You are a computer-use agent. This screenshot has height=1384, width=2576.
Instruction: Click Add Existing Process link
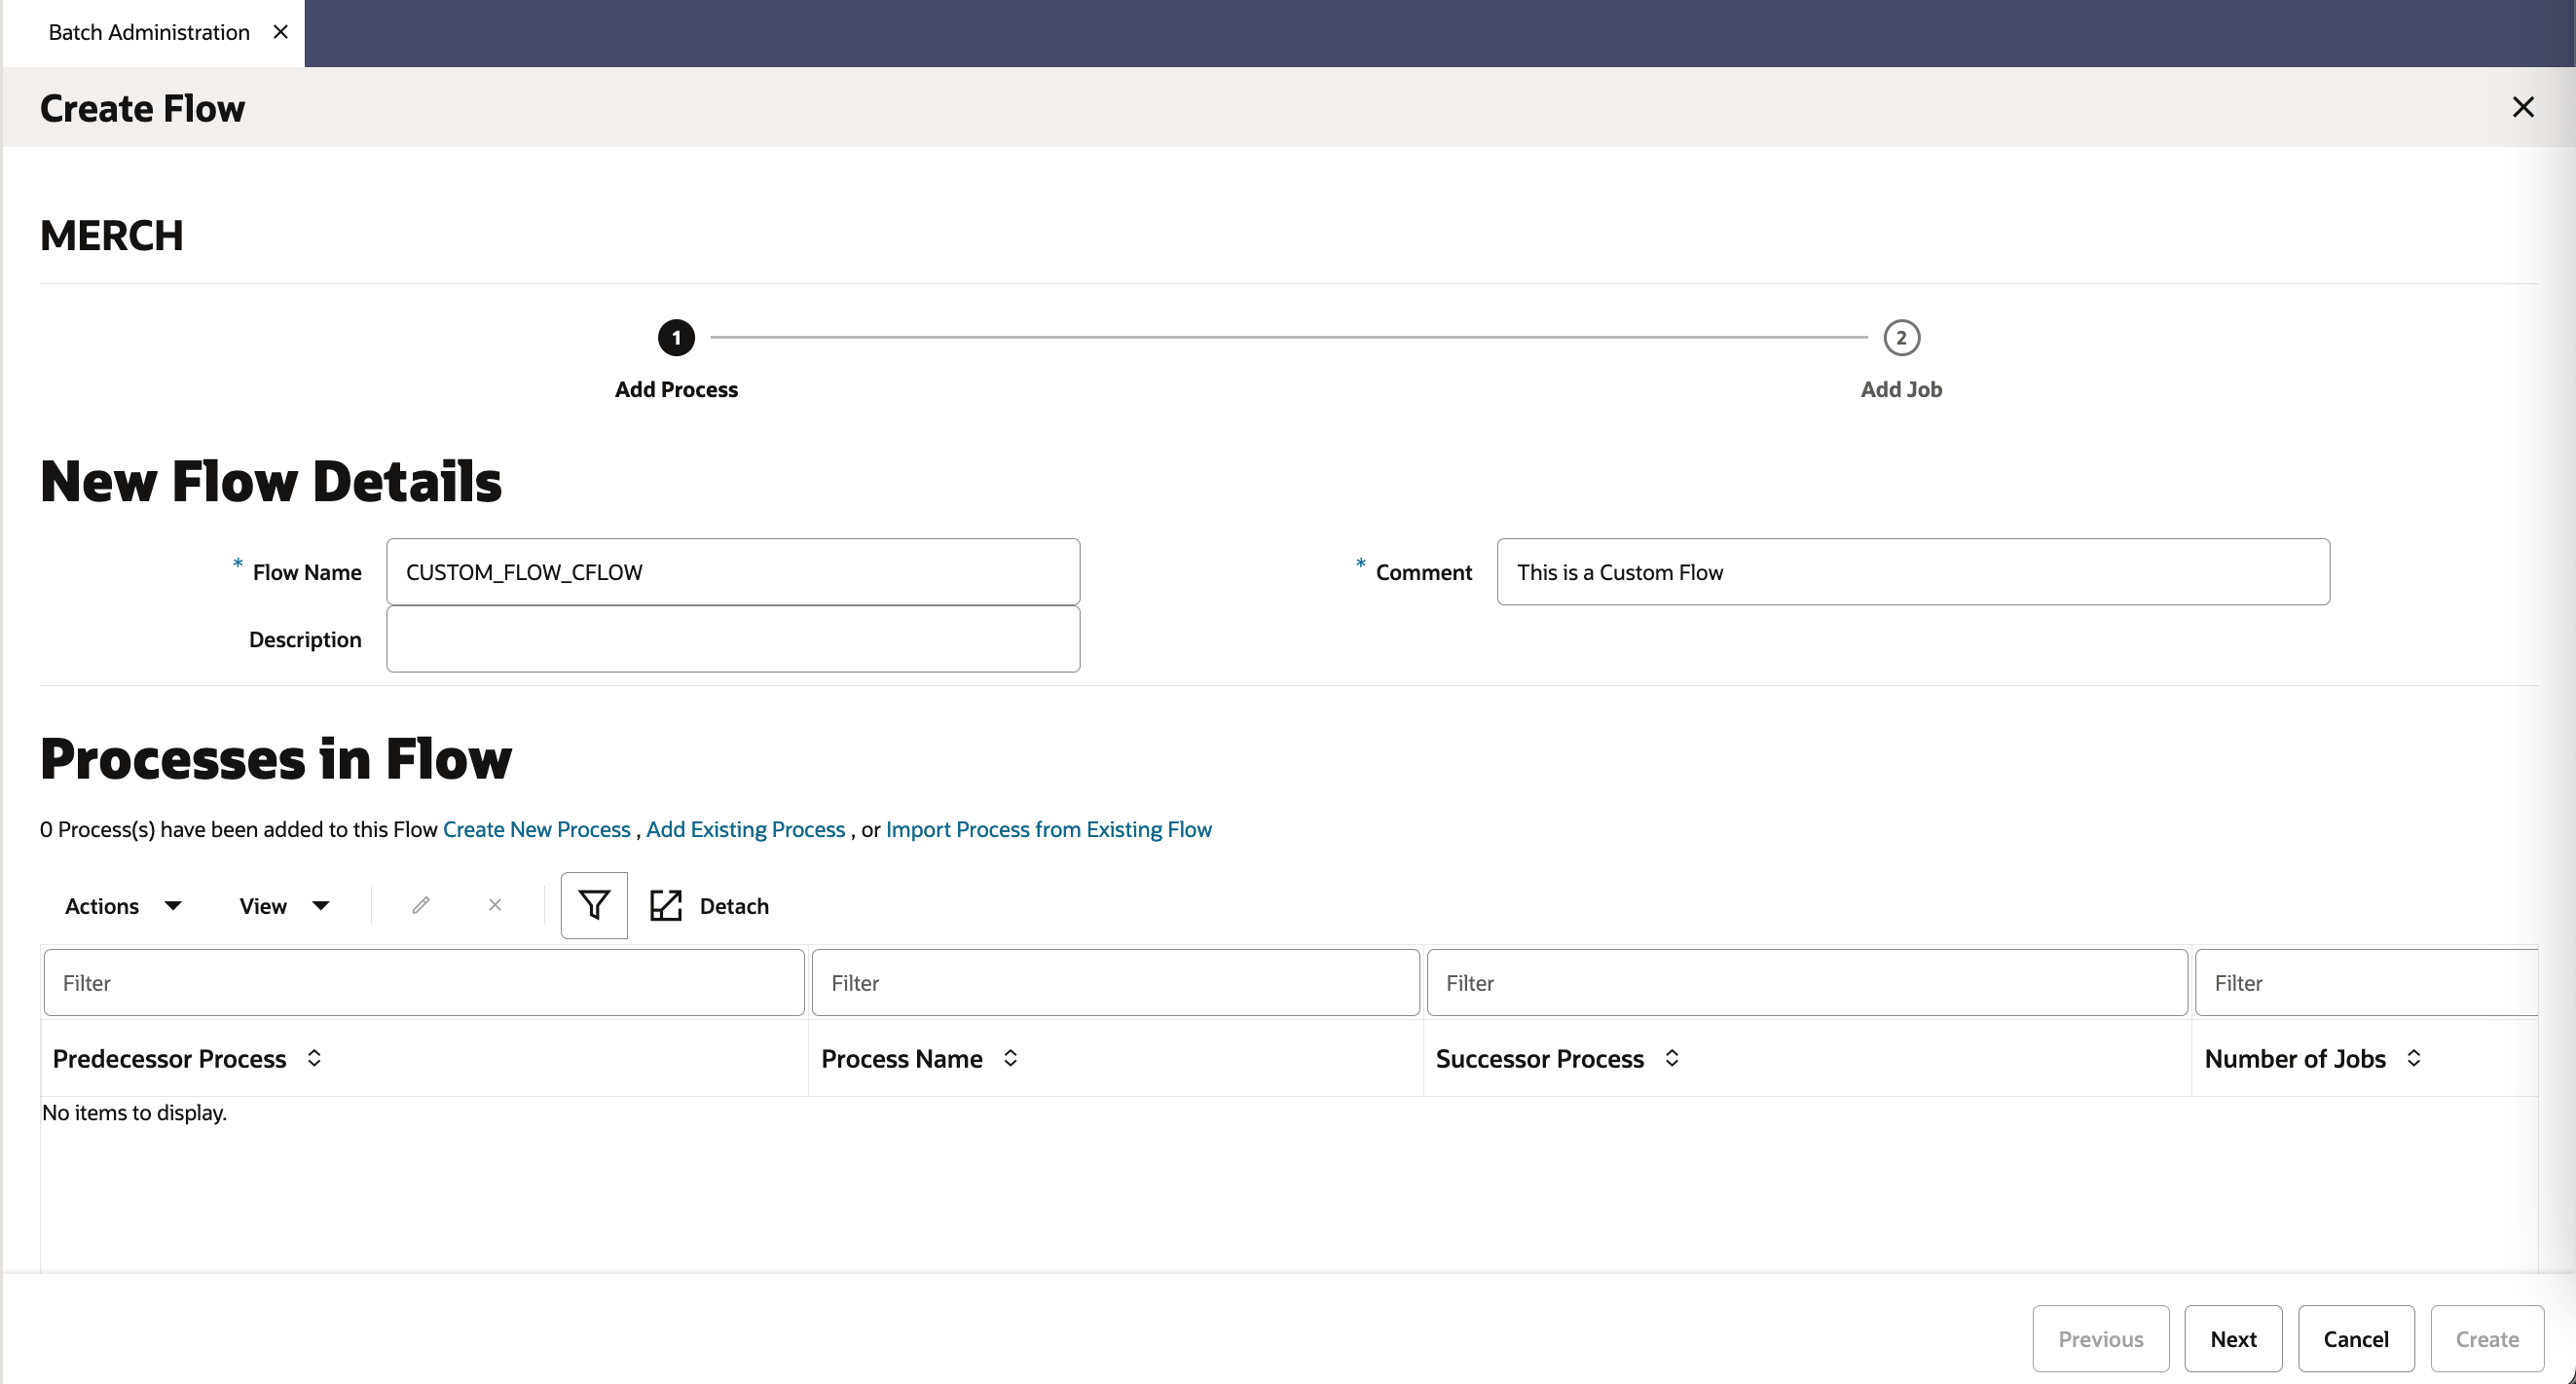745,829
